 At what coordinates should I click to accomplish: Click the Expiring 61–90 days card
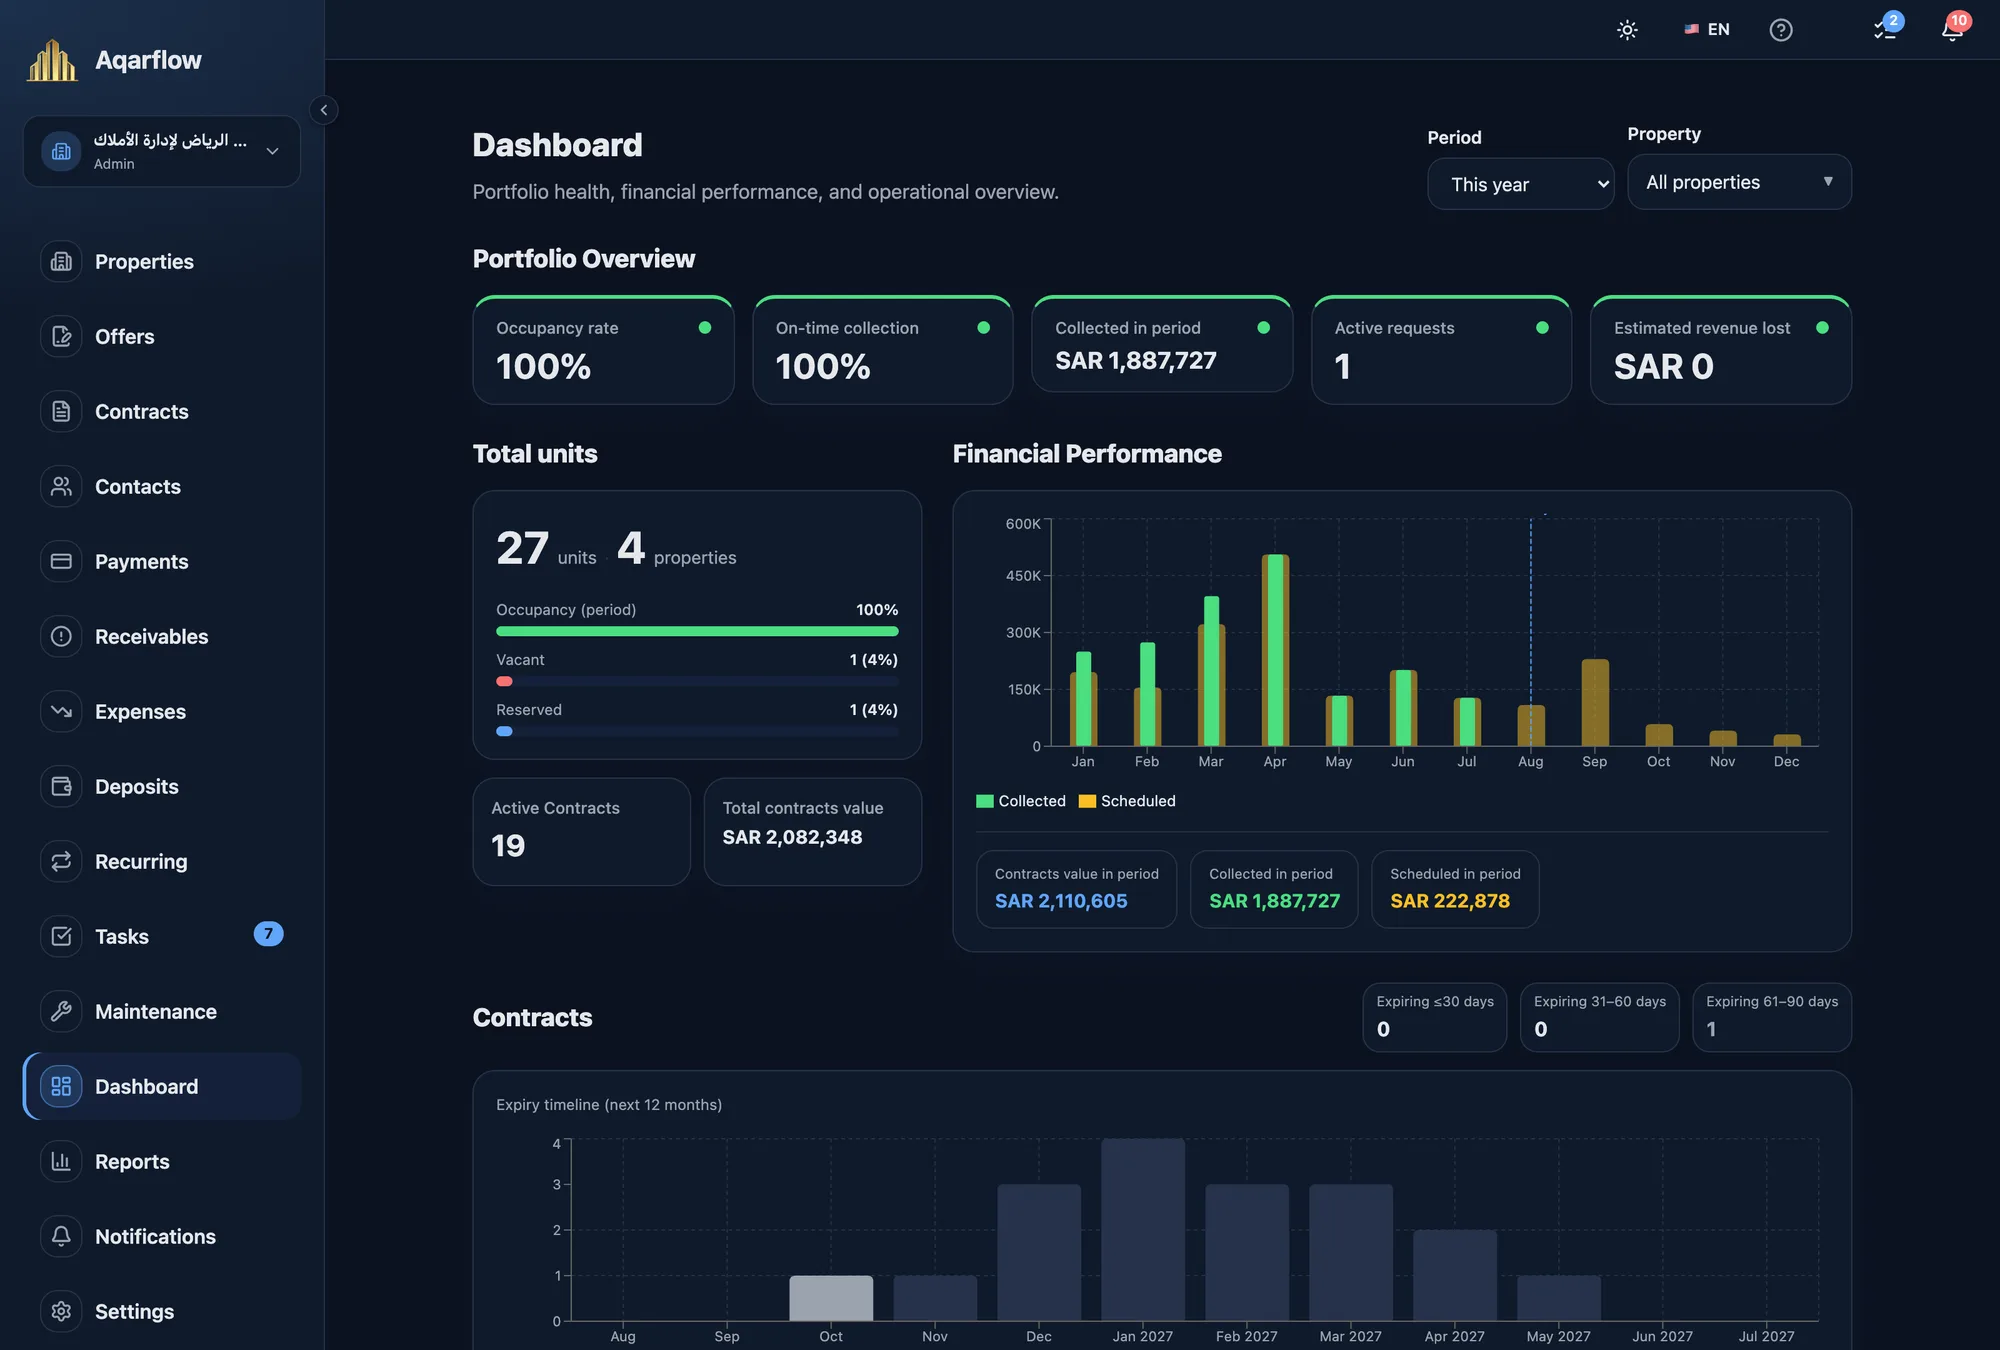1771,1017
